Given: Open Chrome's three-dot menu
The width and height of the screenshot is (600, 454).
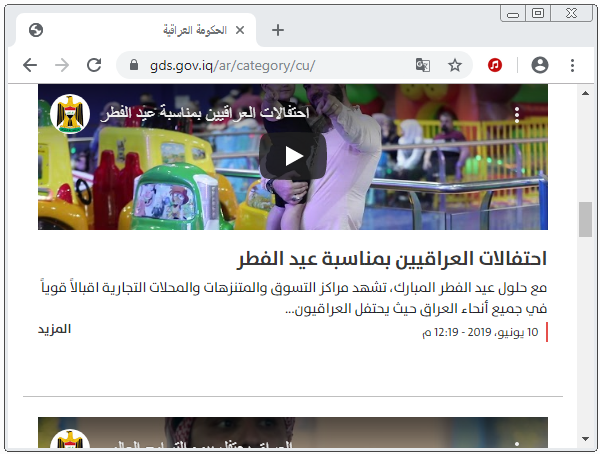Looking at the screenshot, I should [572, 65].
